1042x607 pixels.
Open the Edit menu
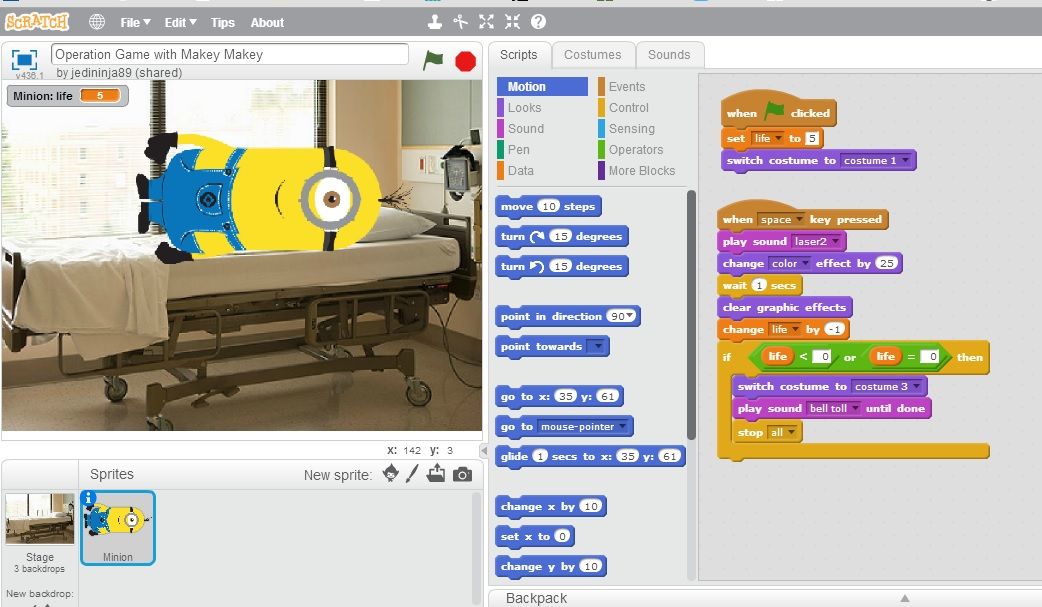click(180, 21)
